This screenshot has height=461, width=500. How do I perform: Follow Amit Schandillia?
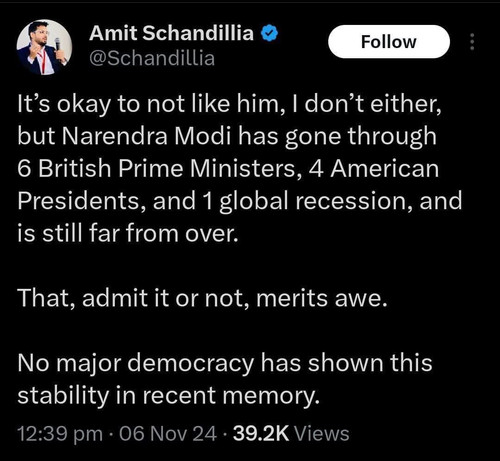[389, 42]
